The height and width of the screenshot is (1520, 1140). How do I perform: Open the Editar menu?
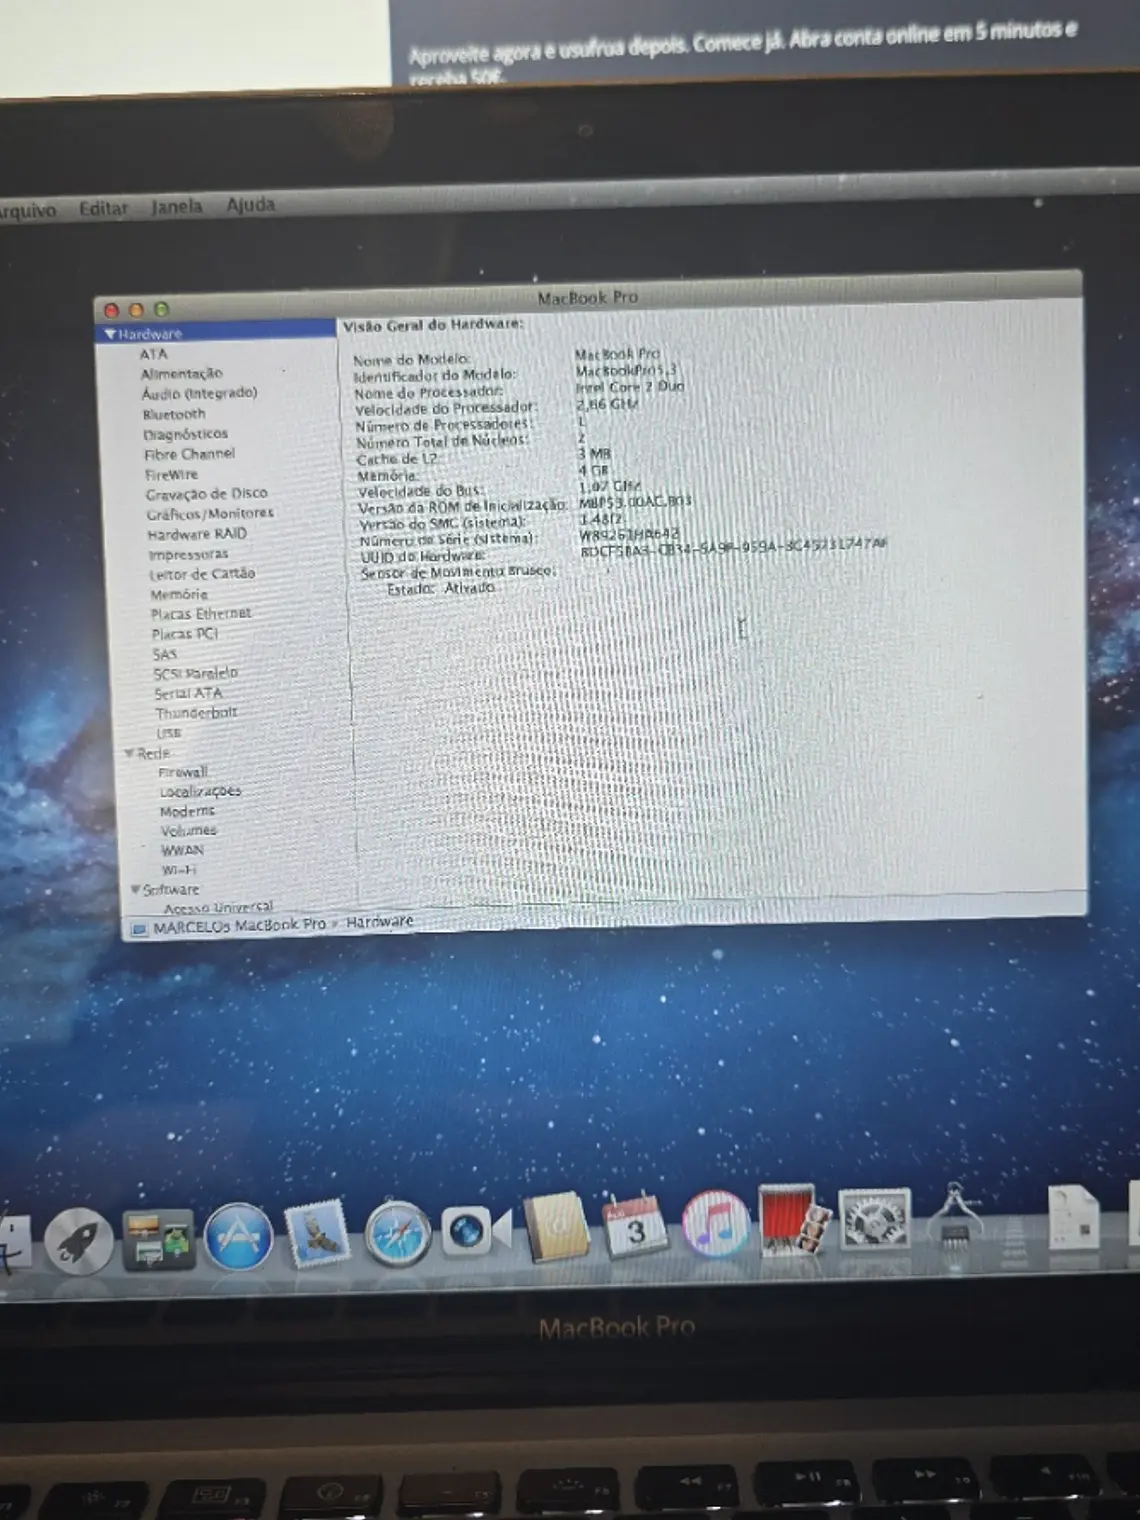coord(104,209)
